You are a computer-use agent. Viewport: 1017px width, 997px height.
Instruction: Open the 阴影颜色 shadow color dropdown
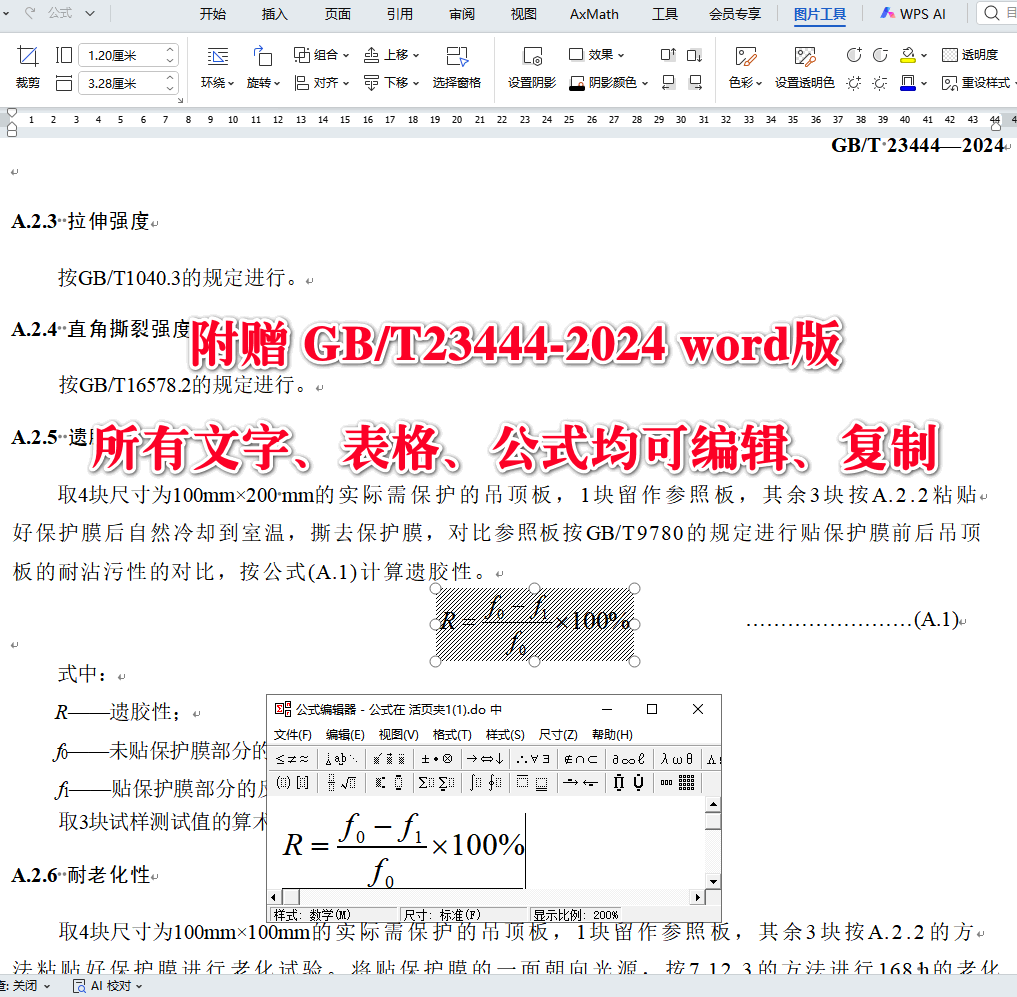click(610, 81)
